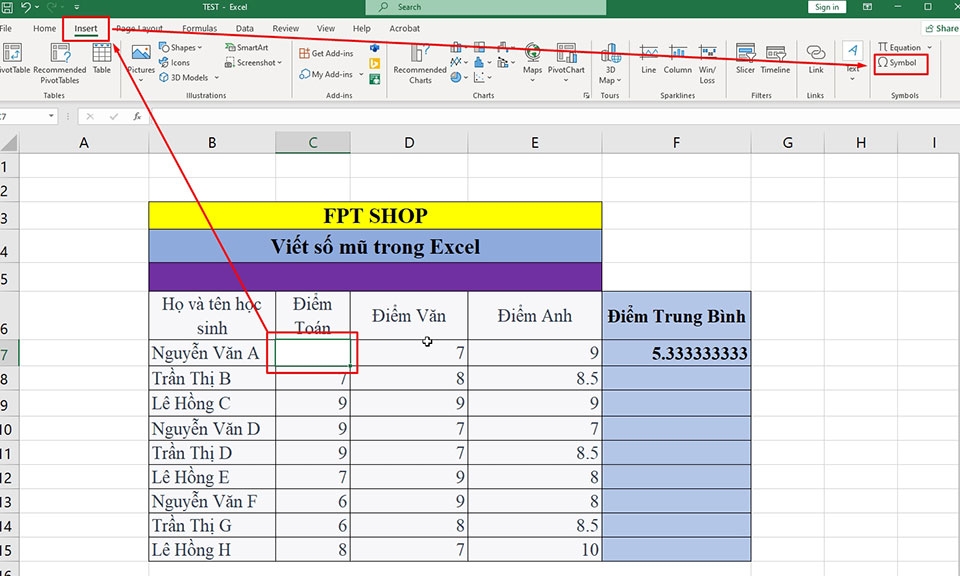
Task: Switch to the Formulas ribbon tab
Action: (200, 28)
